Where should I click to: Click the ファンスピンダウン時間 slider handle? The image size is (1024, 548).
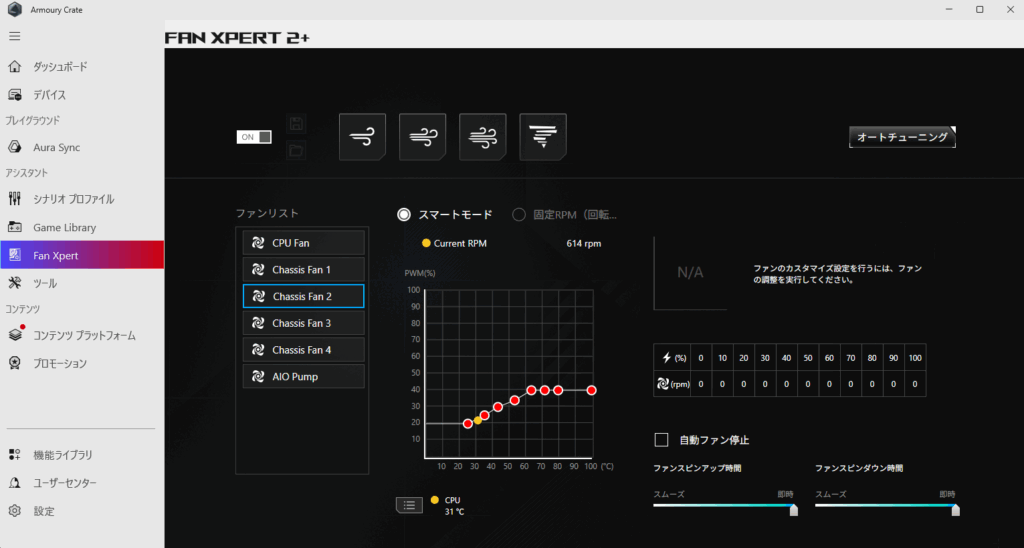coord(955,509)
